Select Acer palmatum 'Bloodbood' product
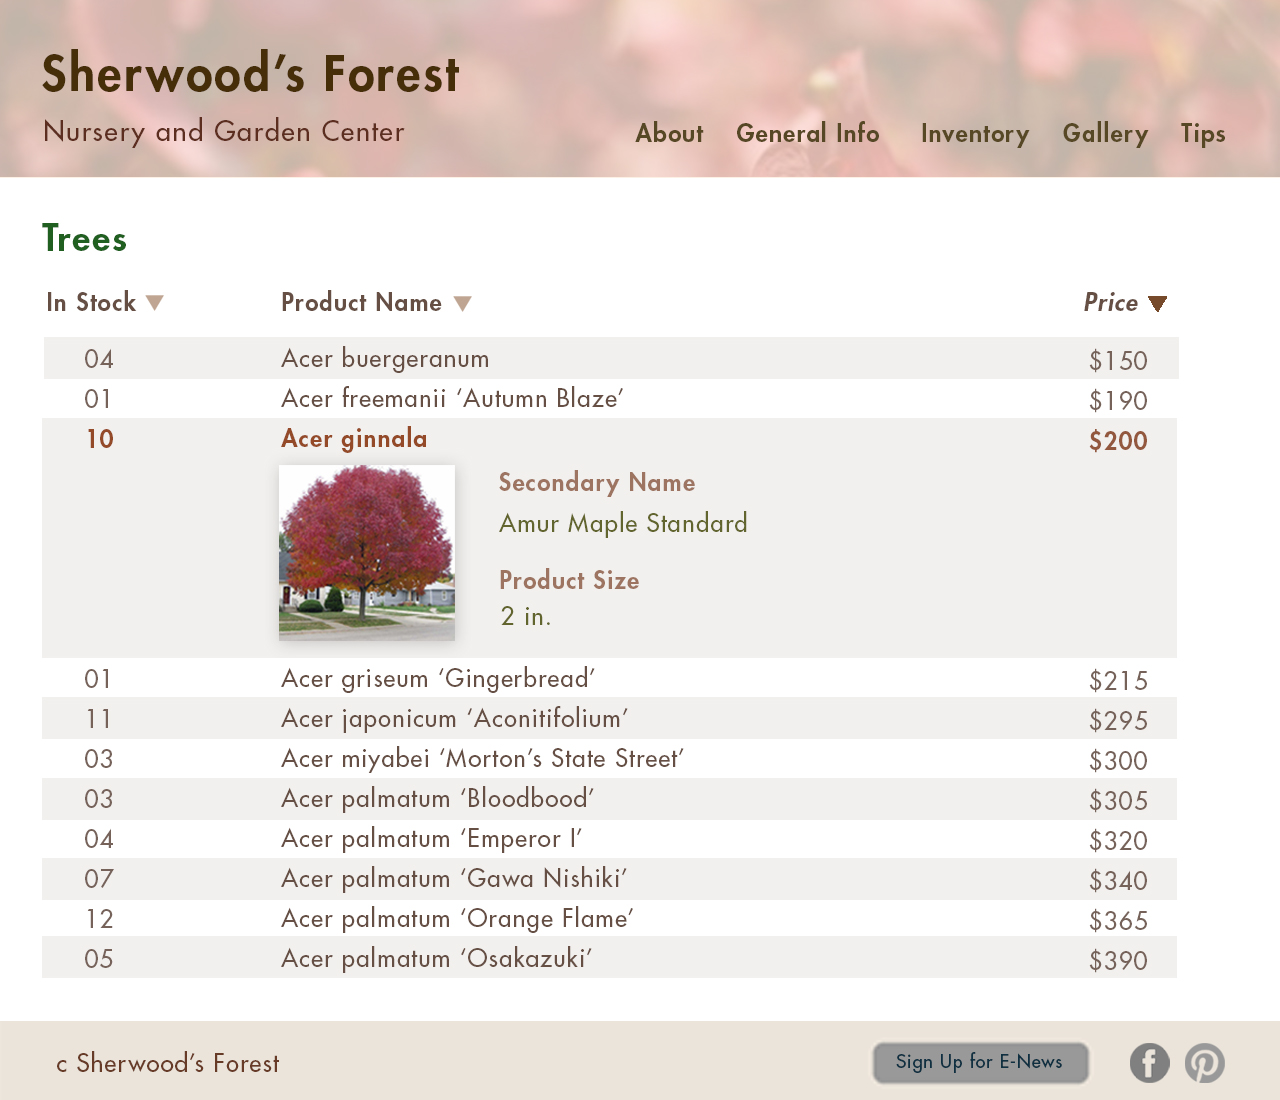 [437, 799]
